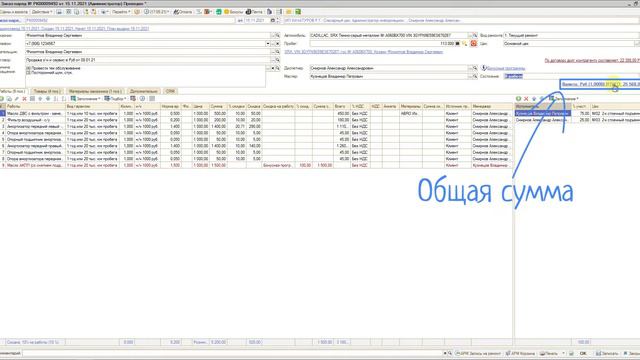Image resolution: width=640 pixels, height=360 pixels.
Task: Click the red delete icon in the performers toolbar
Action: click(x=526, y=99)
